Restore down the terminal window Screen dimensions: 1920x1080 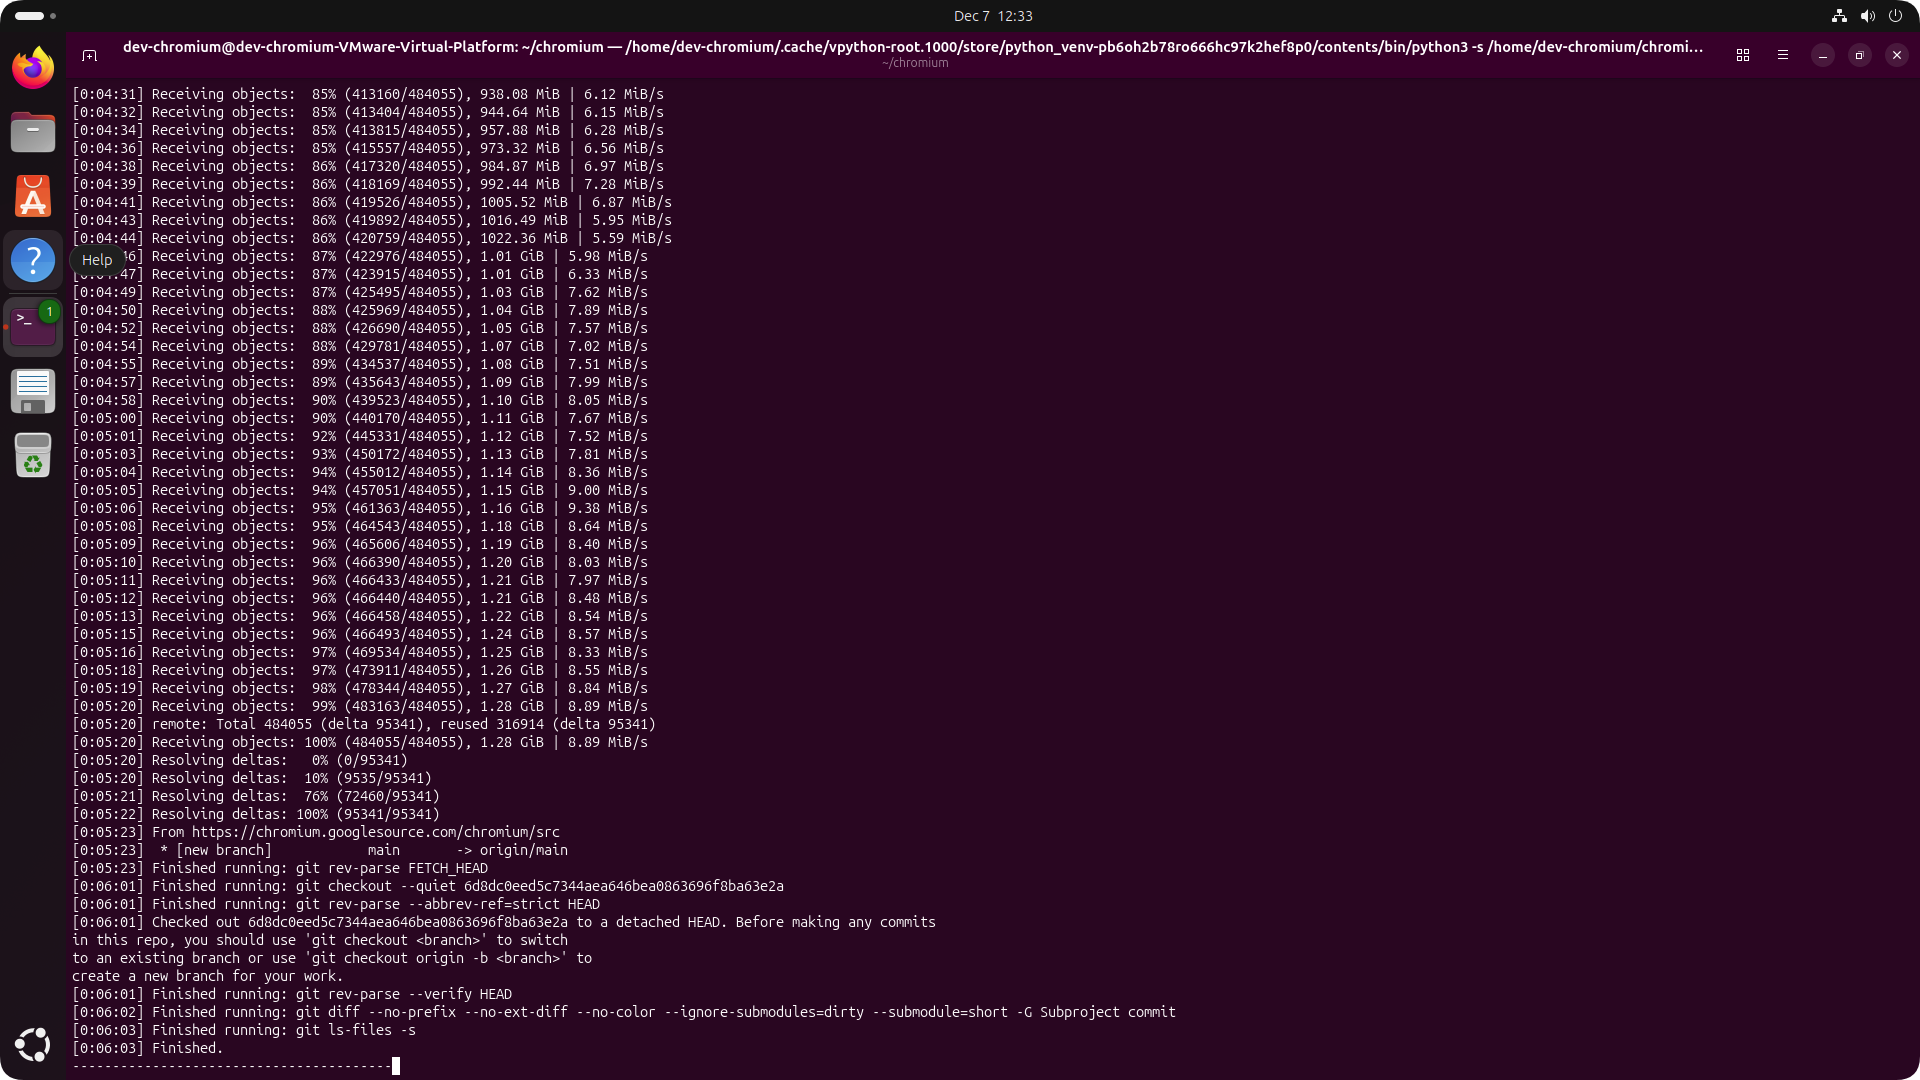point(1859,55)
